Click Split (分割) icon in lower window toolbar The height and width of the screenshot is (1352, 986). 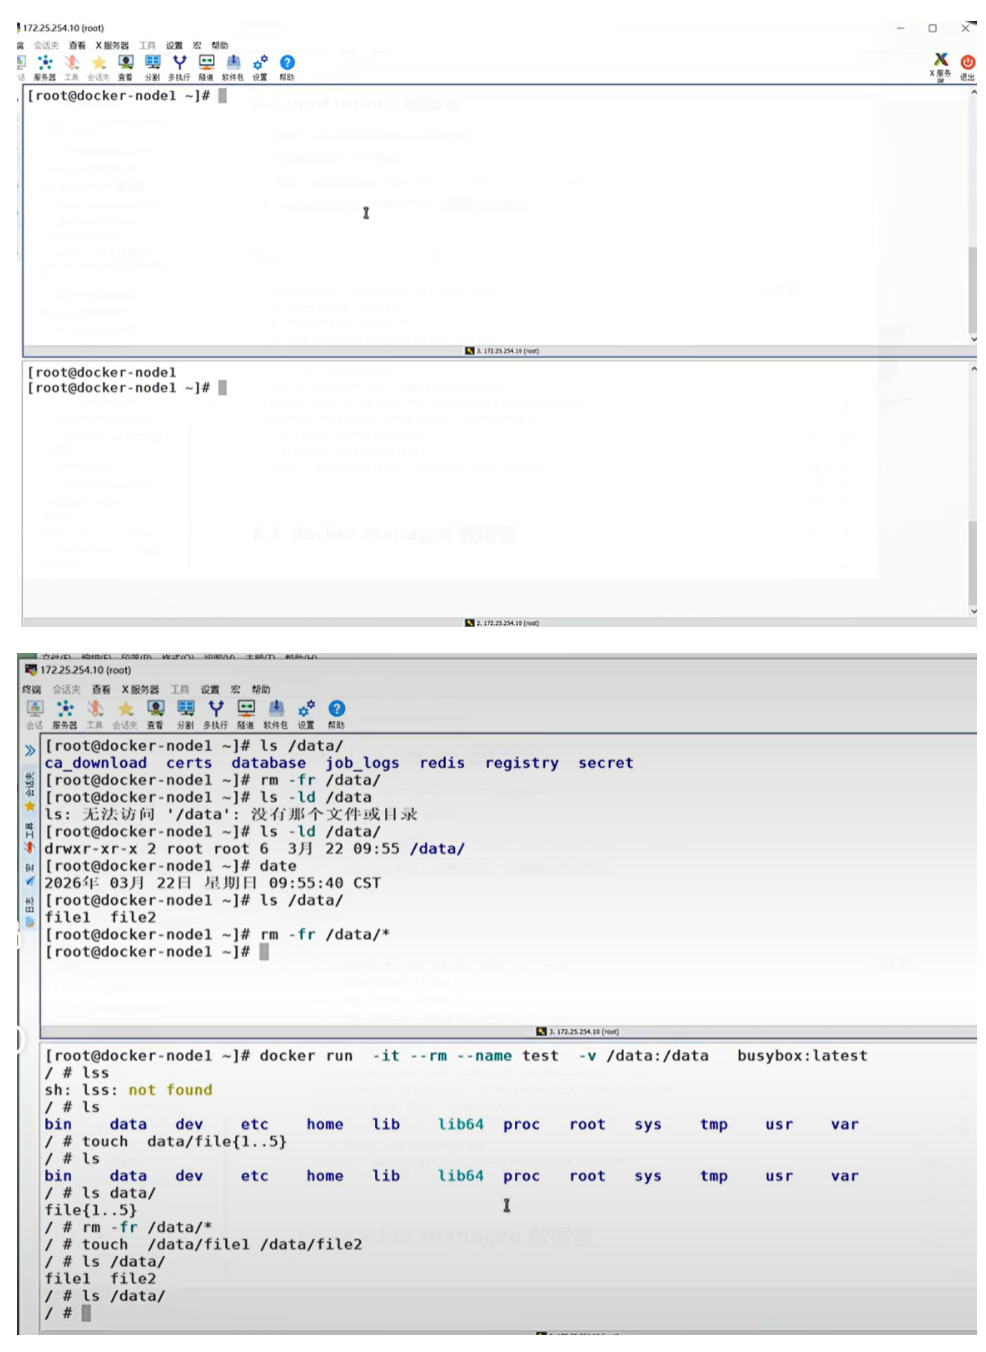coord(185,714)
